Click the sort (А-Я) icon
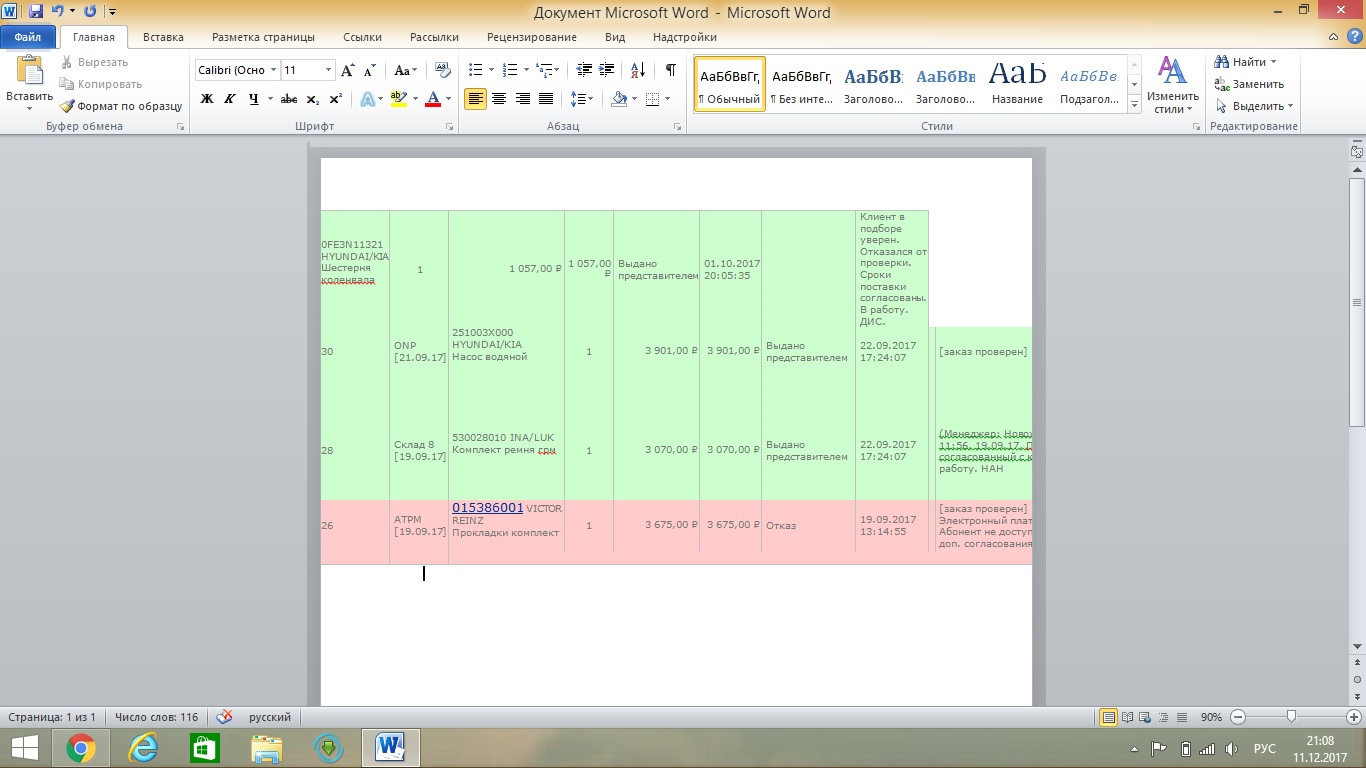This screenshot has width=1366, height=768. point(636,70)
